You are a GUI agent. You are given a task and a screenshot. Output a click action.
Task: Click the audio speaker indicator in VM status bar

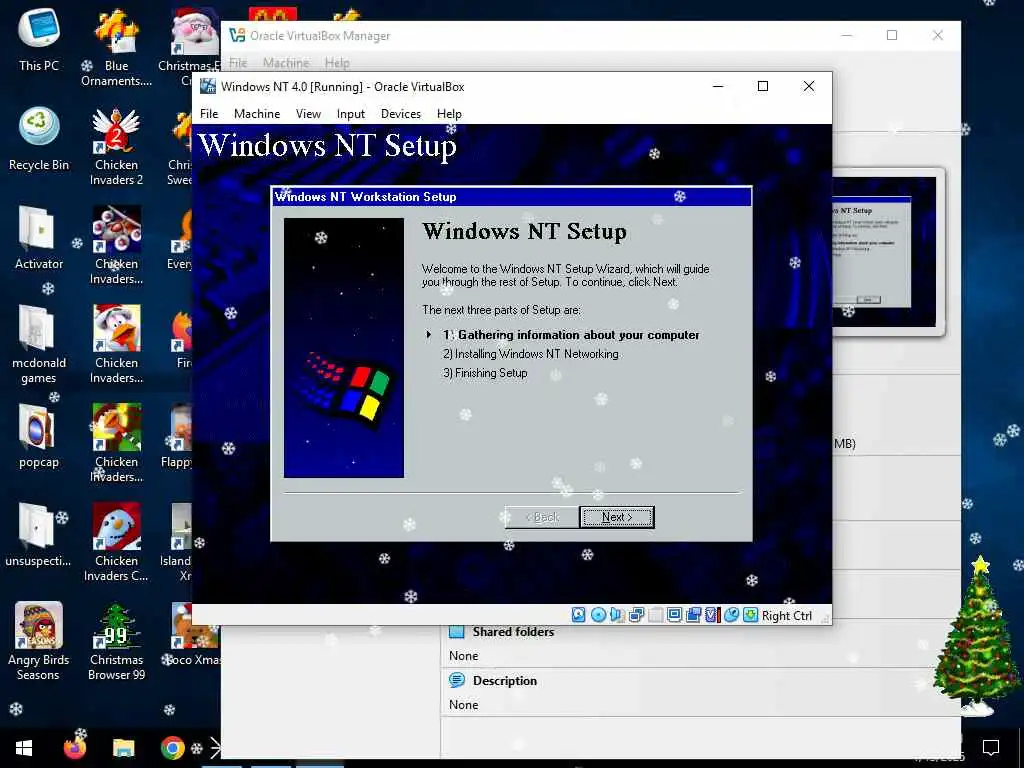[x=617, y=615]
